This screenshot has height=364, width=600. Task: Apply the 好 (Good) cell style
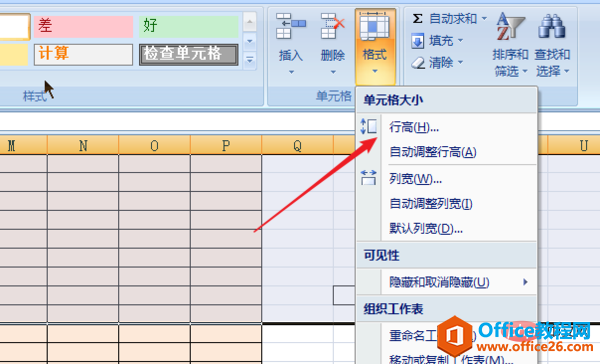(x=189, y=26)
